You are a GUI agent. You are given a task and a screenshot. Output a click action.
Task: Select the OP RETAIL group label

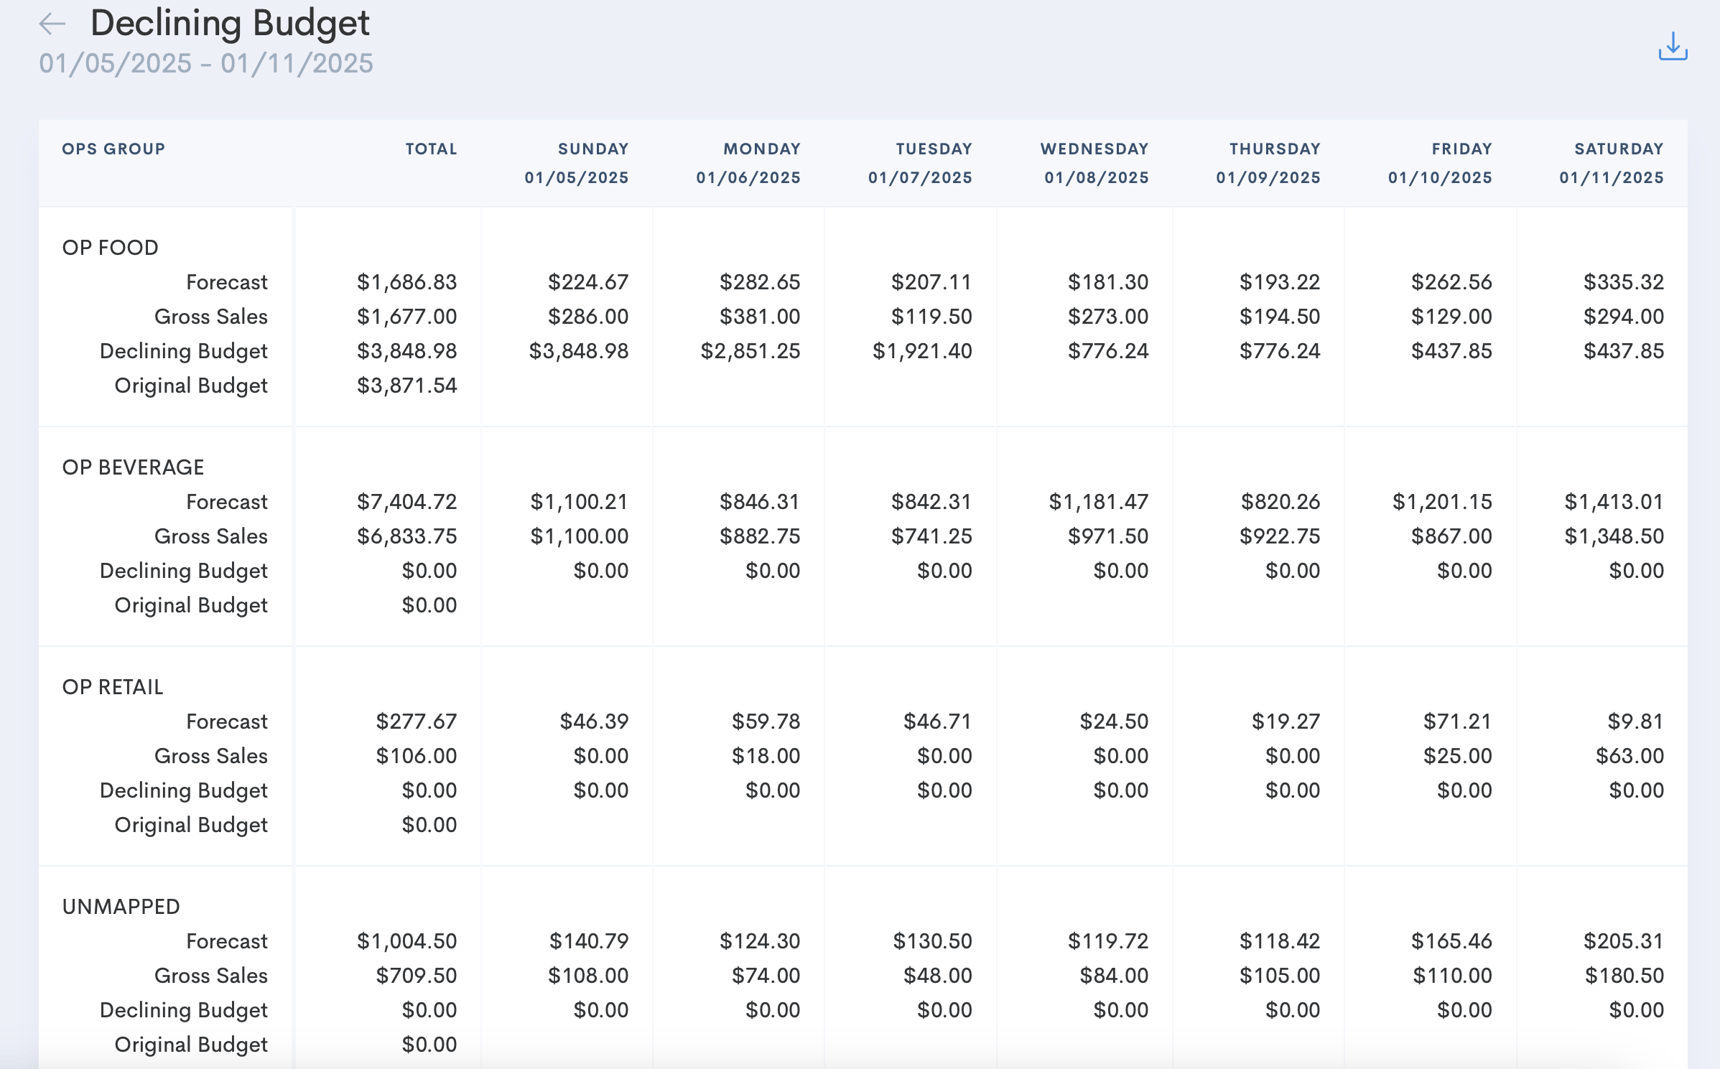[x=112, y=686]
